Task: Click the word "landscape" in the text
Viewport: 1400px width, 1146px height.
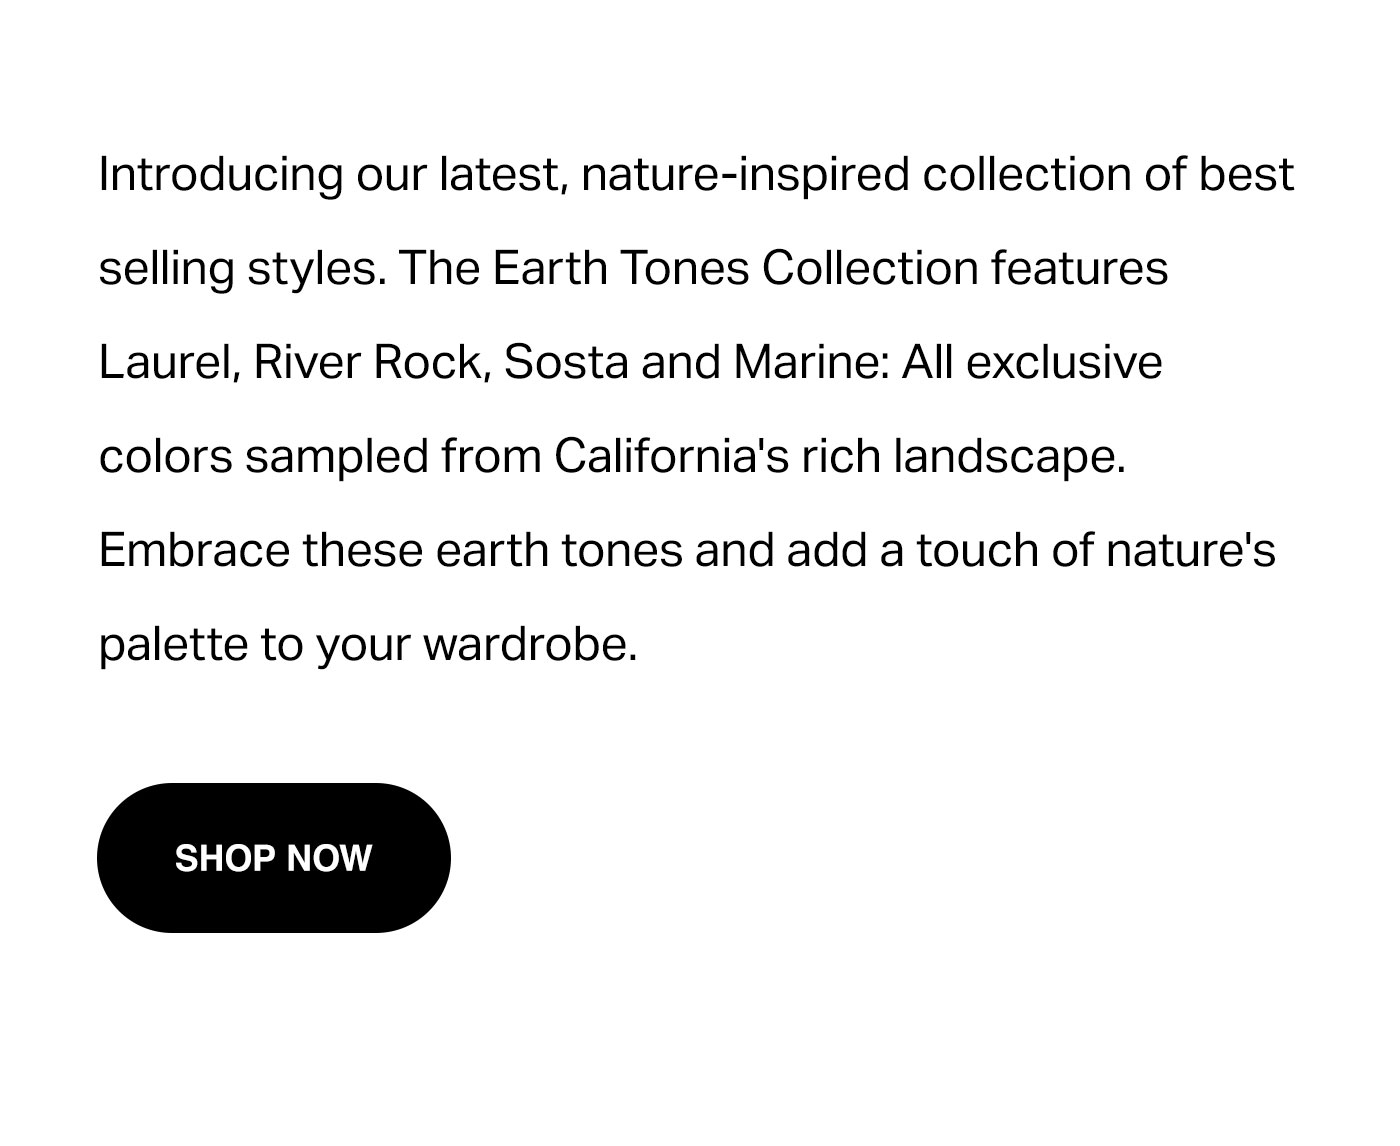Action: 1009,457
